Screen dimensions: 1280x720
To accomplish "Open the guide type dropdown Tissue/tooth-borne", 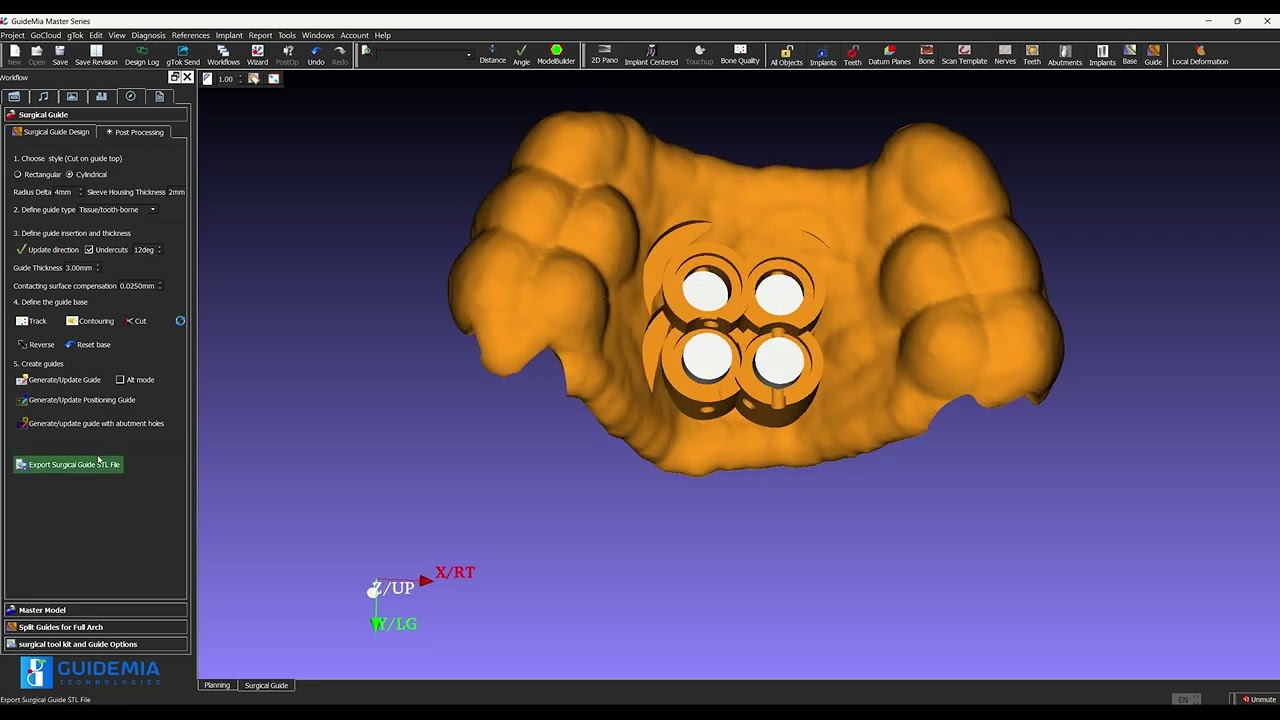I will click(118, 210).
